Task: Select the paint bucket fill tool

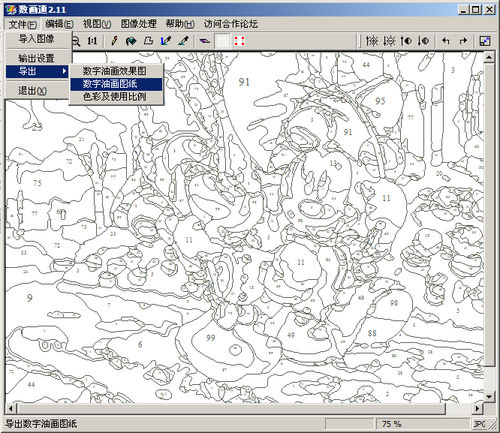Action: [x=131, y=41]
